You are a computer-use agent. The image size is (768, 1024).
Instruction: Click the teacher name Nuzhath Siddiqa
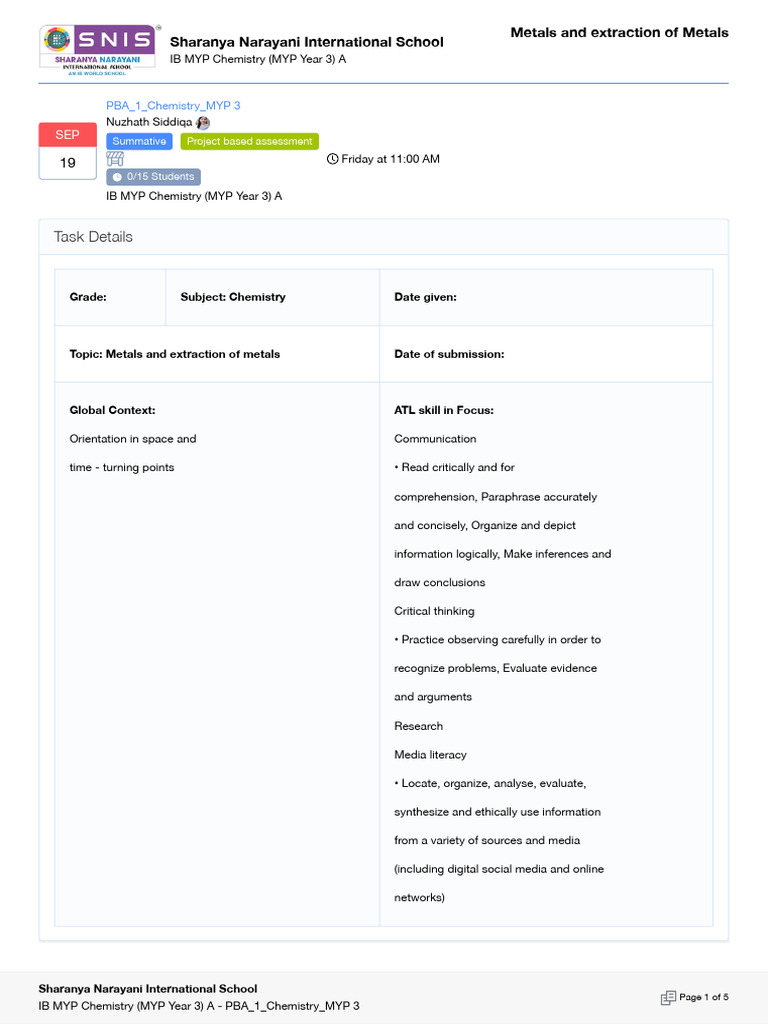(149, 122)
